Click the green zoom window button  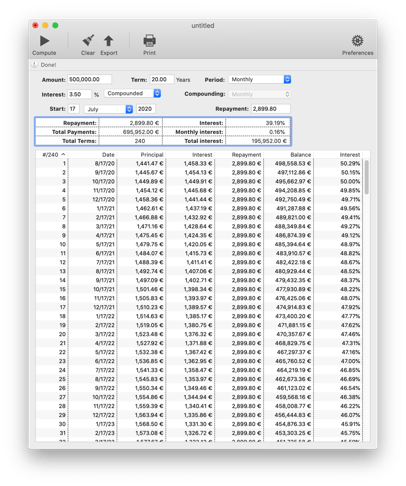tap(55, 25)
